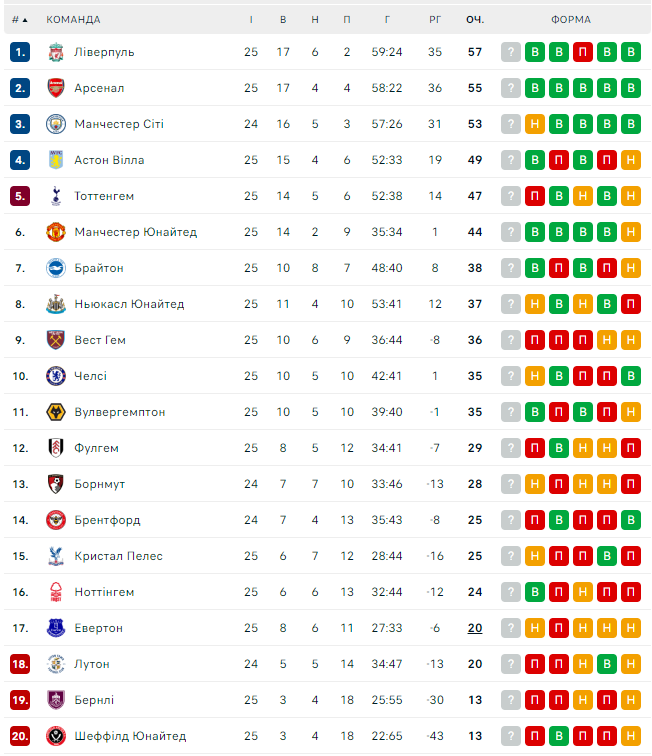Image resolution: width=652 pixels, height=756 pixels.
Task: Click the Everton club crest icon
Action: (x=55, y=628)
